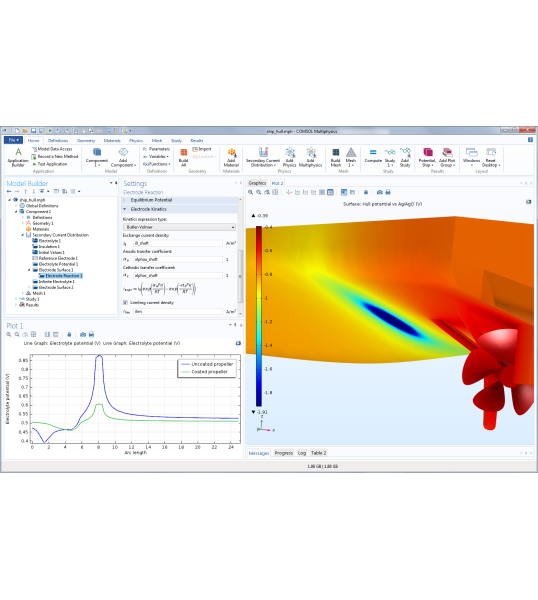Expand the Geometry 1 tree node
This screenshot has width=538, height=600.
point(23,223)
